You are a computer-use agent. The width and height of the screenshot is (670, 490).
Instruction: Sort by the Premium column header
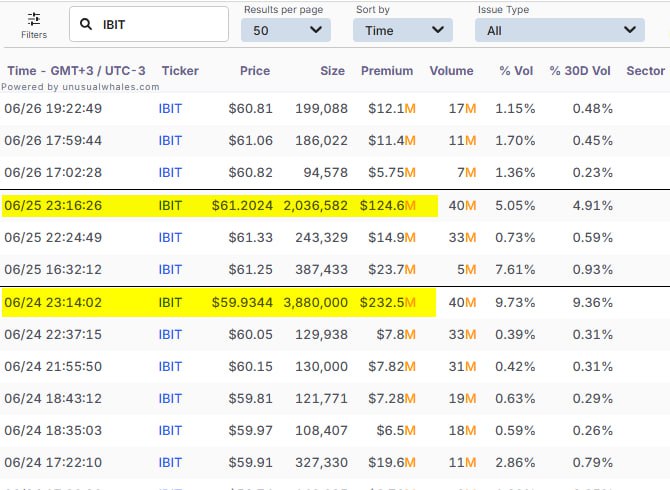point(387,70)
